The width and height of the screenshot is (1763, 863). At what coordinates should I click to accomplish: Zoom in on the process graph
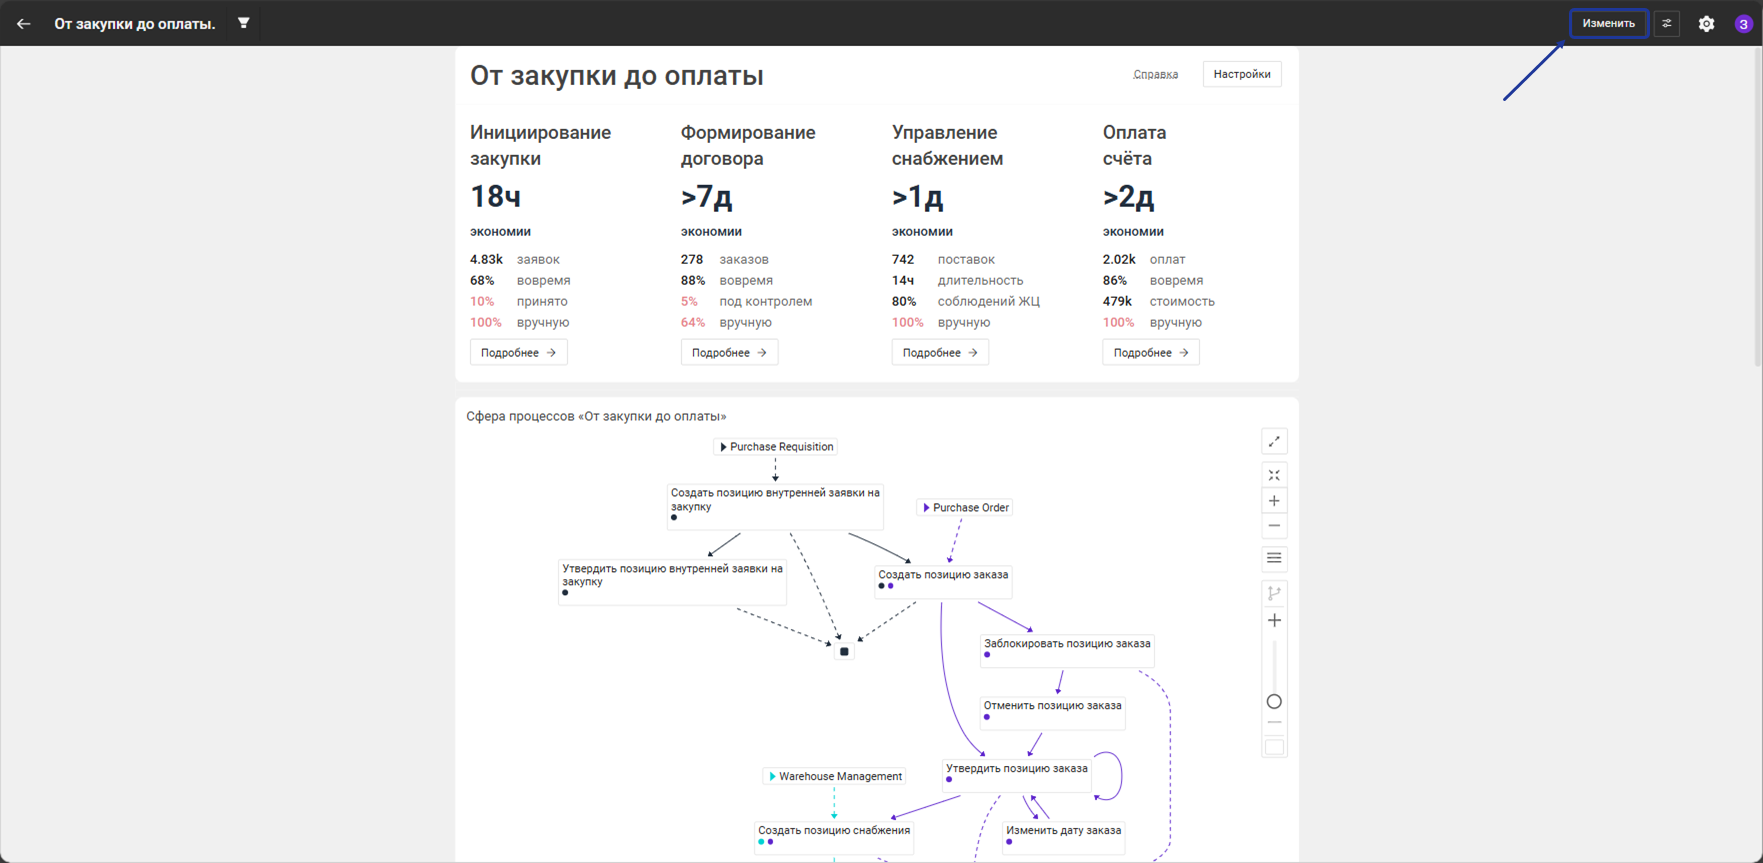[1274, 501]
